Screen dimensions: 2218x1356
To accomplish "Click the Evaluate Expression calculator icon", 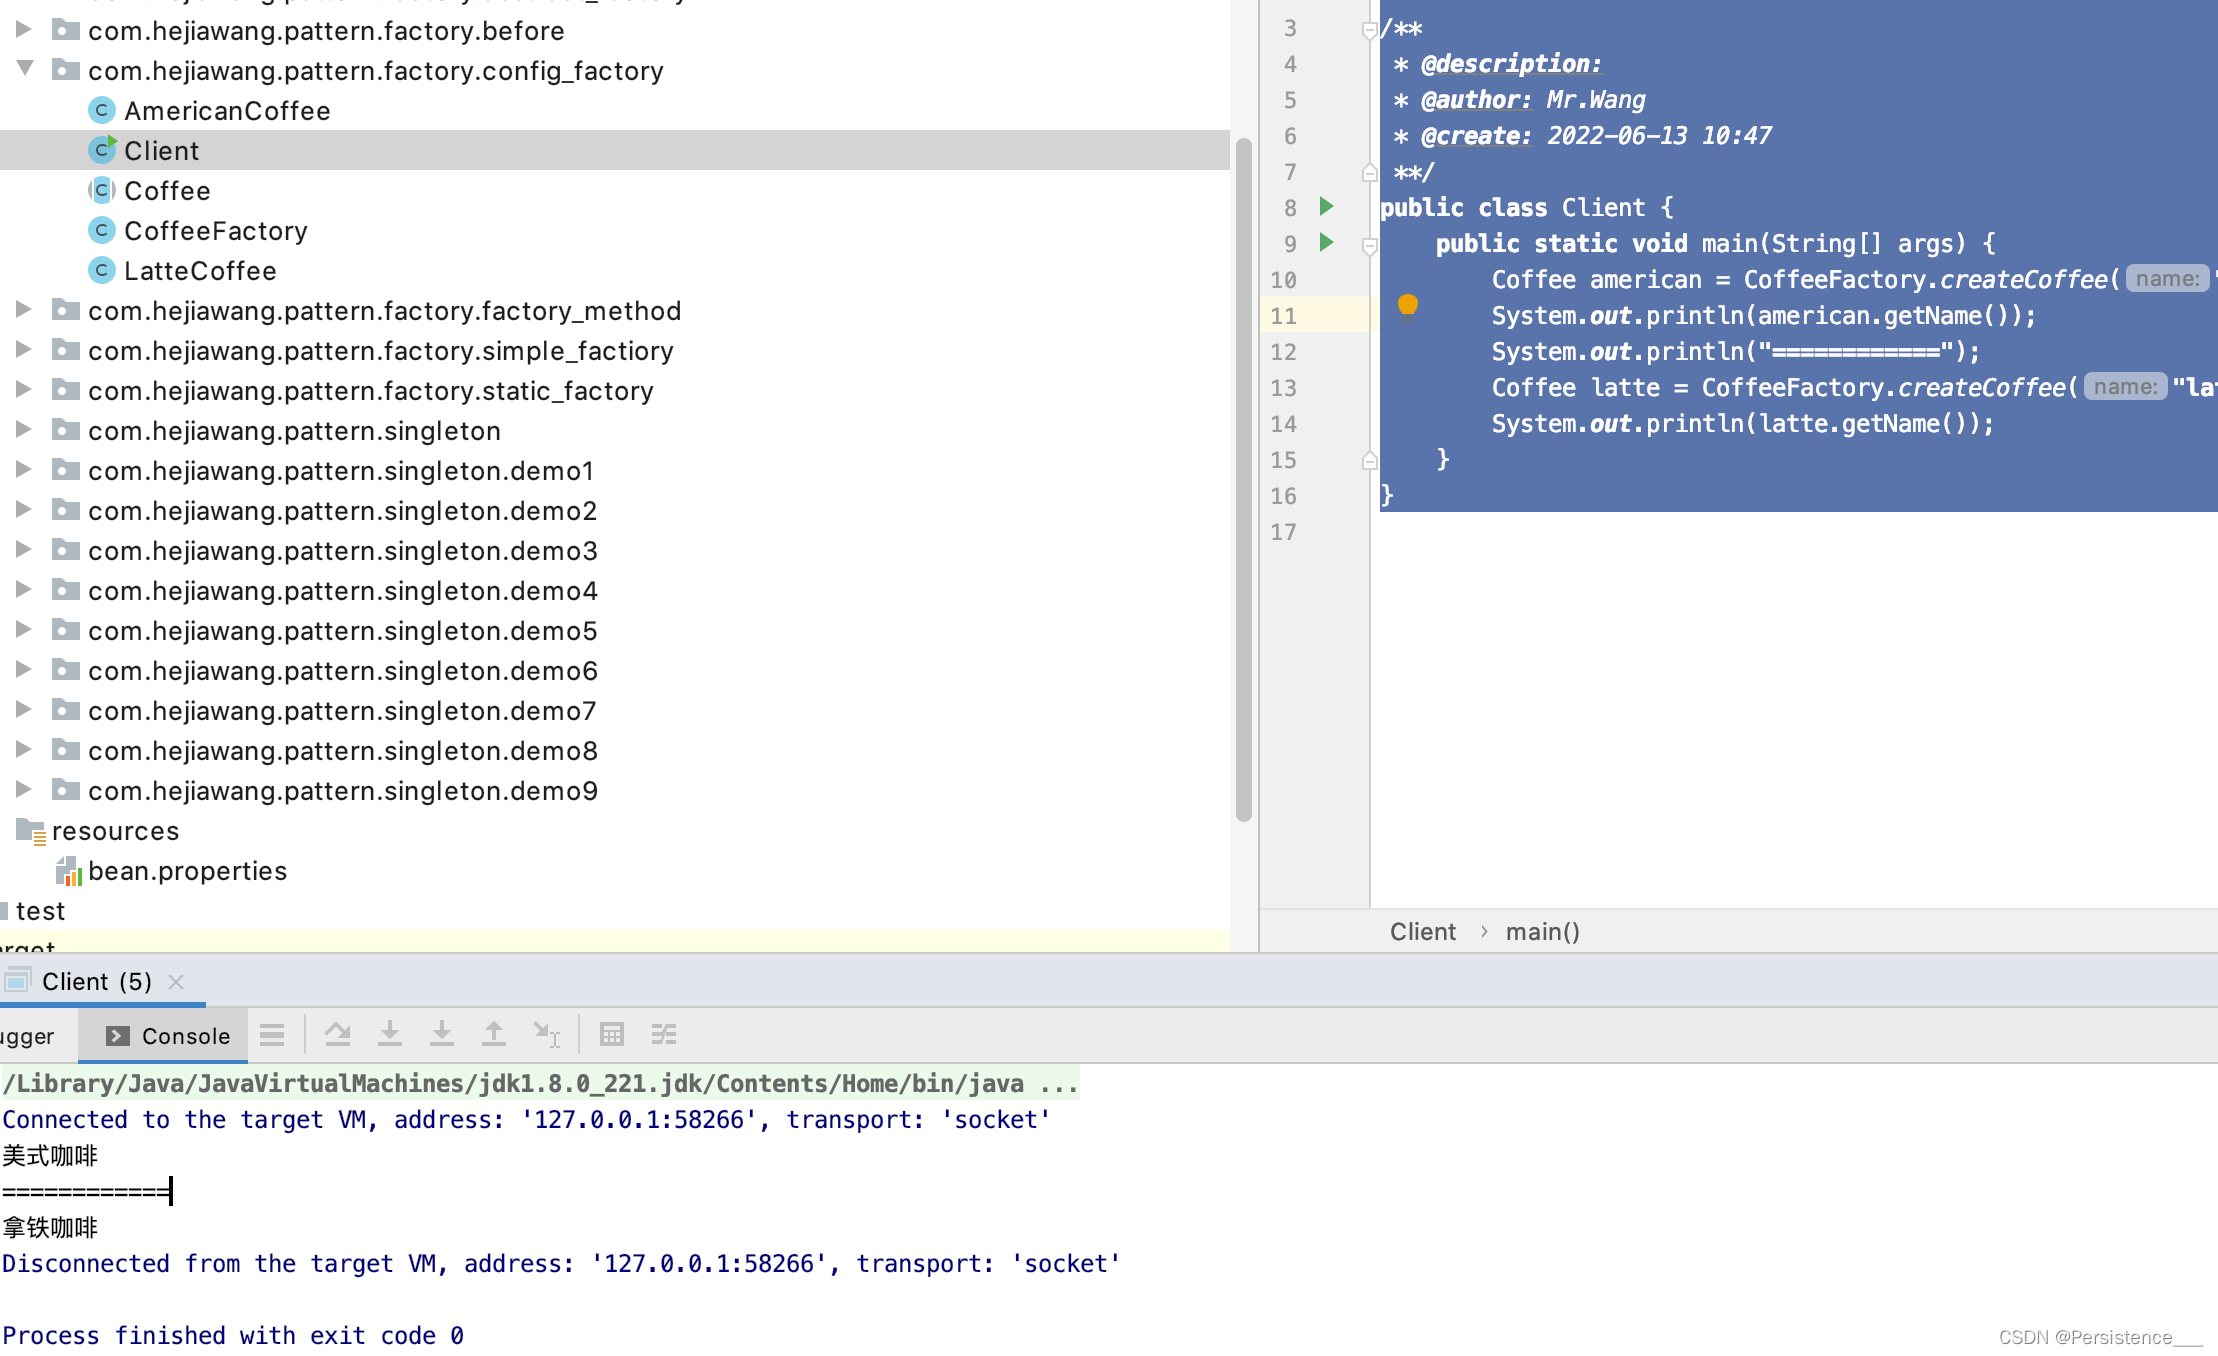I will (612, 1035).
